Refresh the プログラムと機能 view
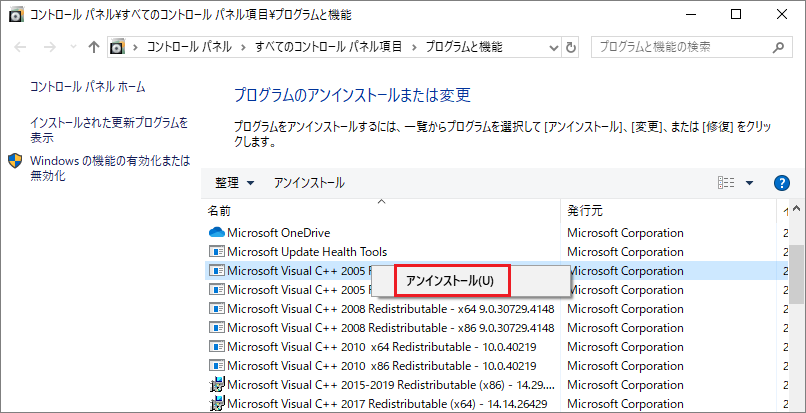The width and height of the screenshot is (806, 413). (x=571, y=48)
